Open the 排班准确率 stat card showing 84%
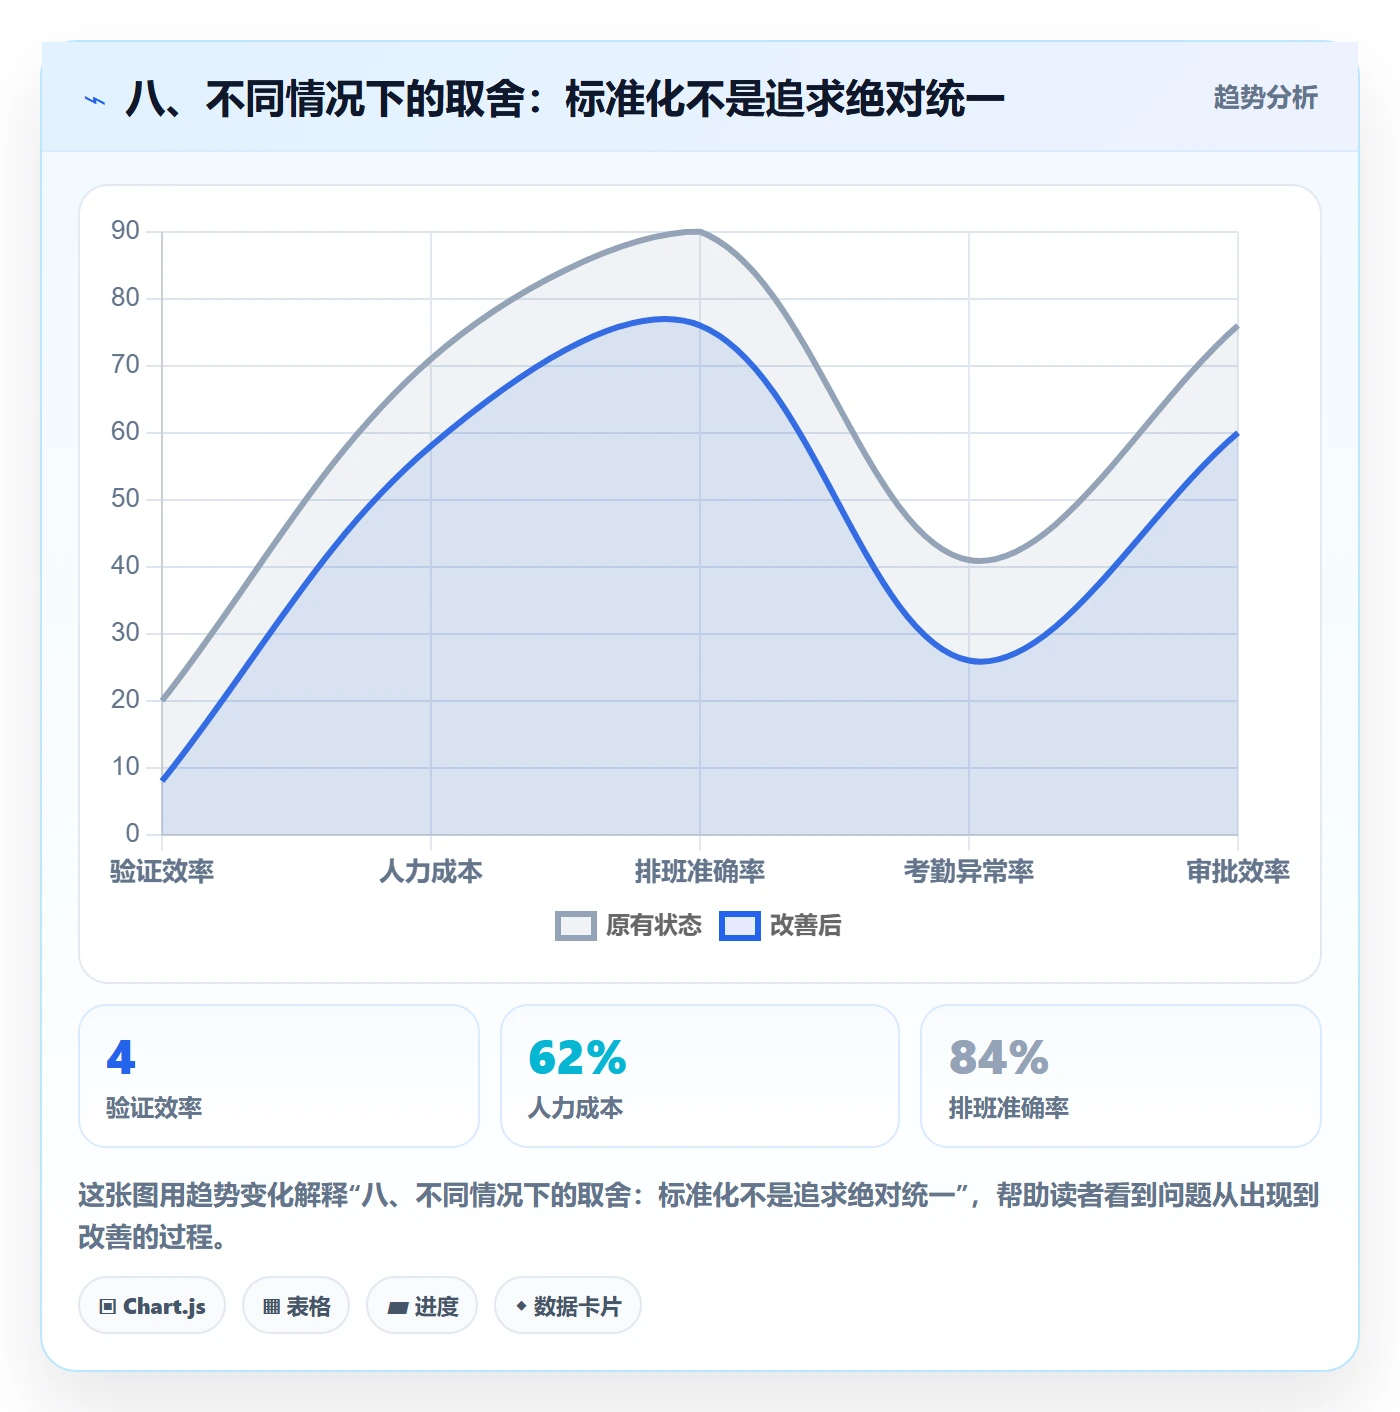 pyautogui.click(x=1121, y=1076)
